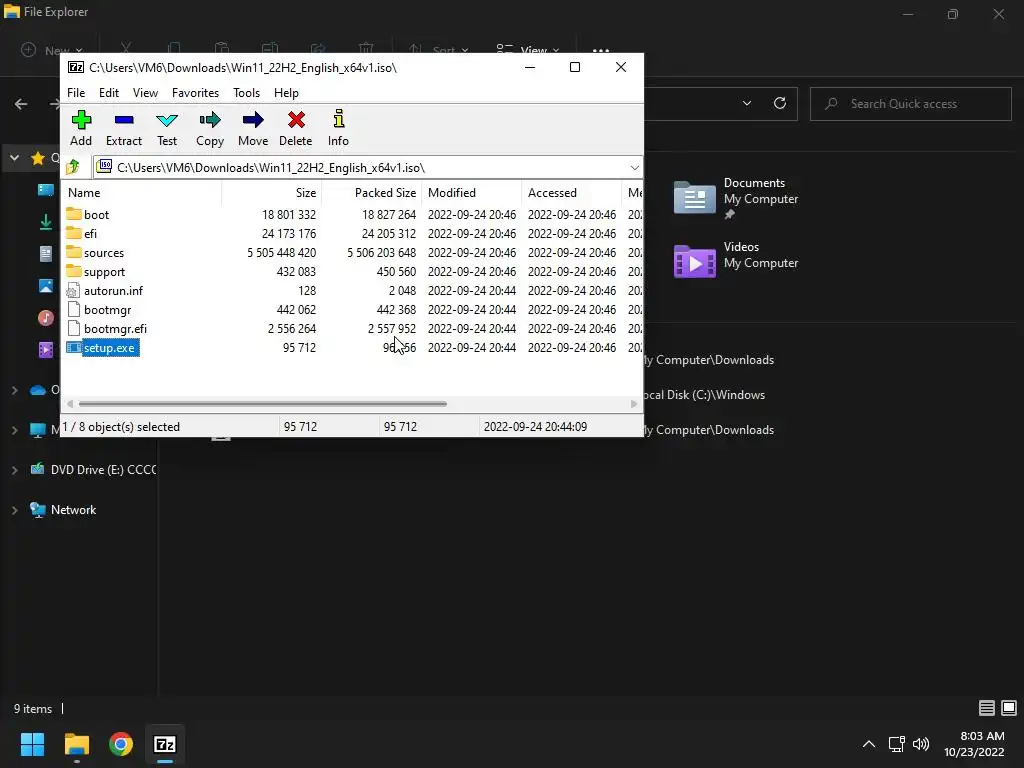Viewport: 1024px width, 768px height.
Task: Expand the Network tree node
Action: 14,510
